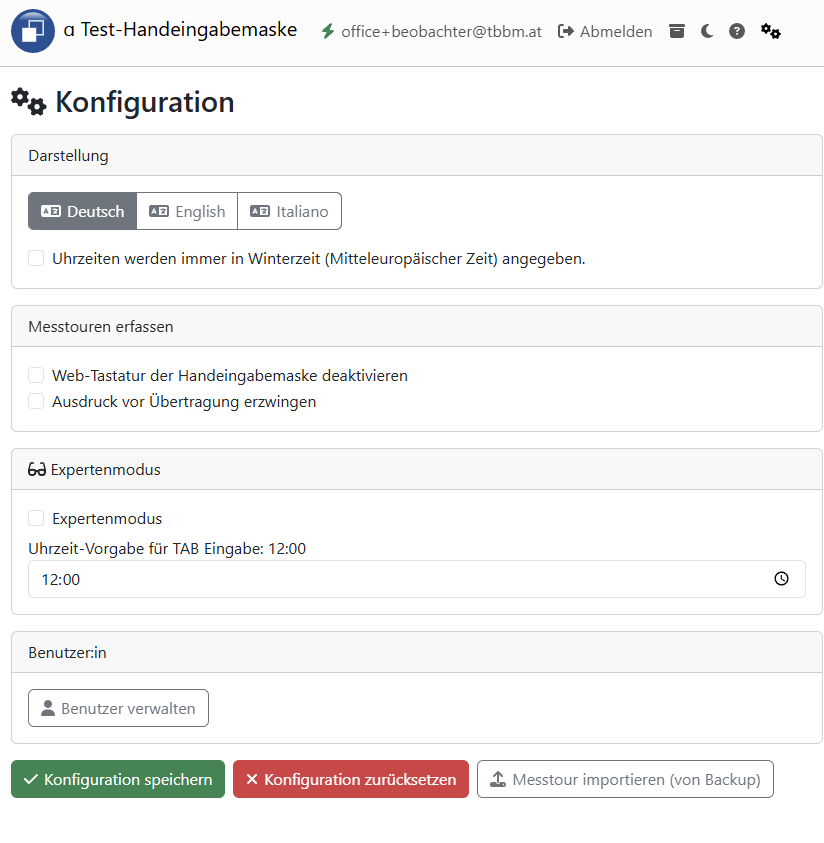Click the app logo in the header
The height and width of the screenshot is (843, 824).
[x=32, y=31]
